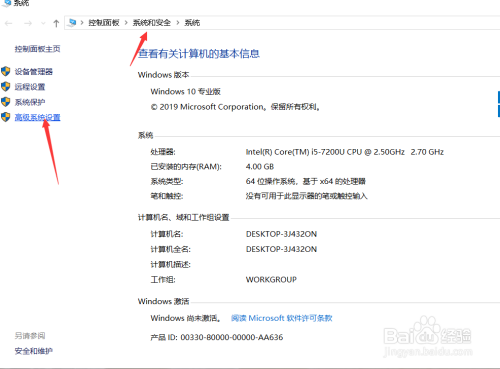Click shield icon beside 远程设置
The image size is (500, 369).
[6, 87]
